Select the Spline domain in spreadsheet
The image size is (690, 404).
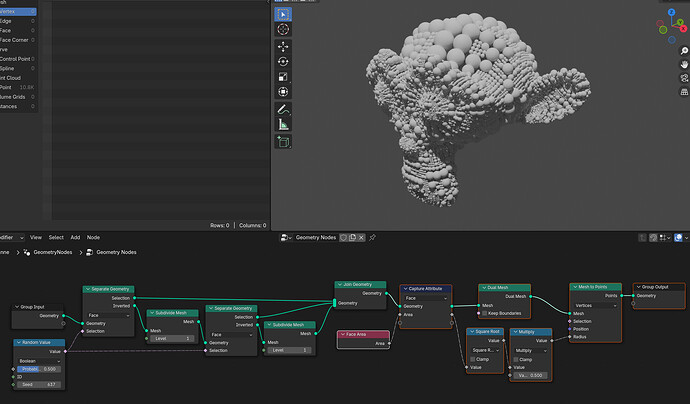pyautogui.click(x=18, y=69)
